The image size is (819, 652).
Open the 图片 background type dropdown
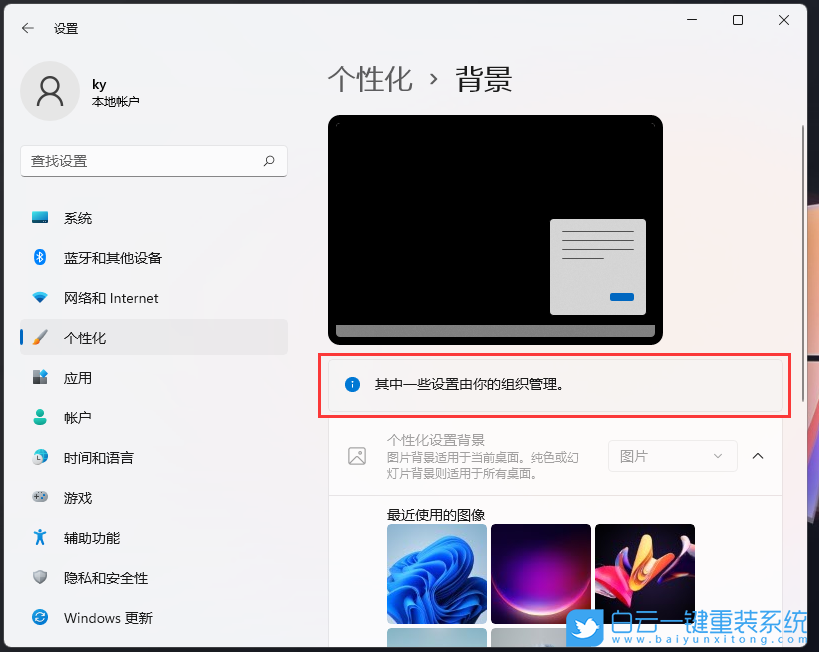(672, 456)
